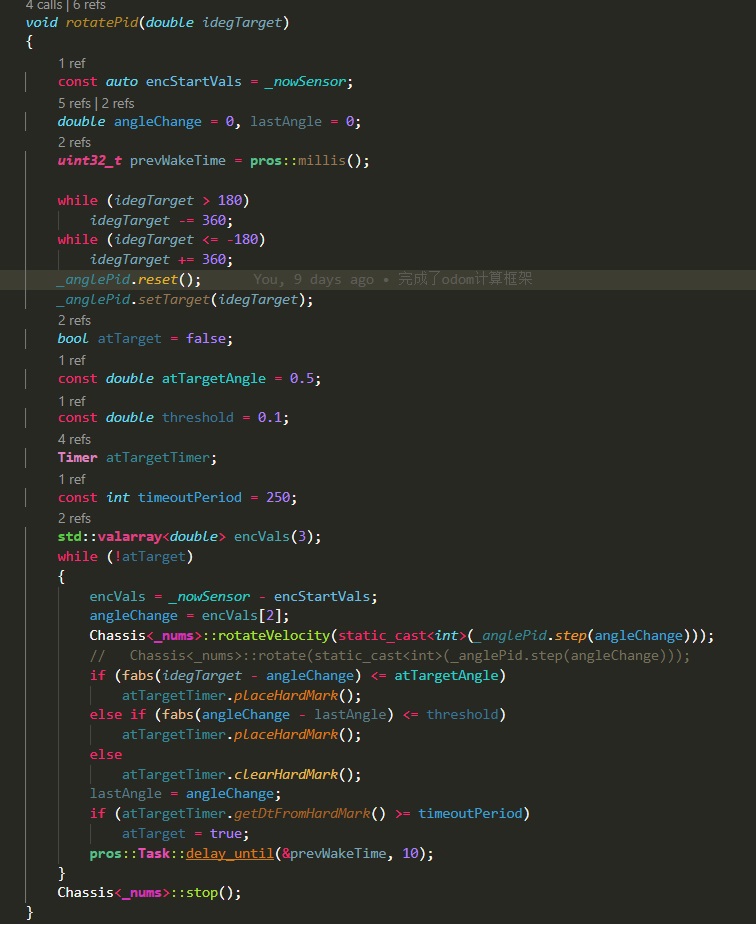
Task: Click the git blame note "You, 9 days ago"
Action: click(313, 280)
